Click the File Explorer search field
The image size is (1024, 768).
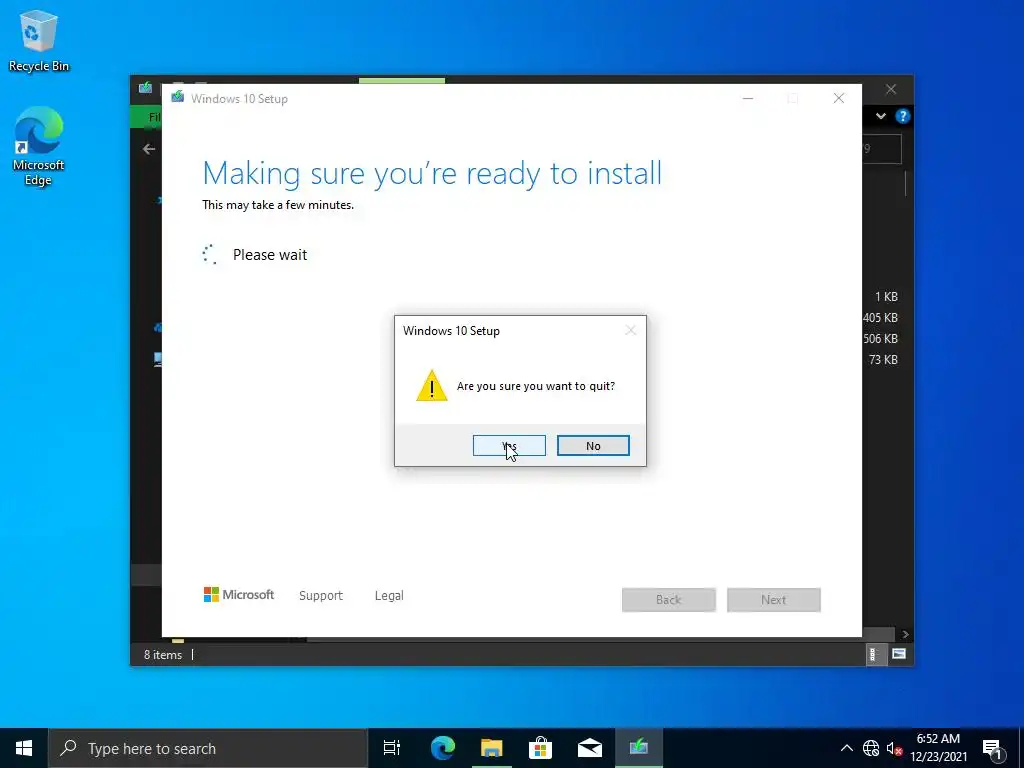[882, 149]
